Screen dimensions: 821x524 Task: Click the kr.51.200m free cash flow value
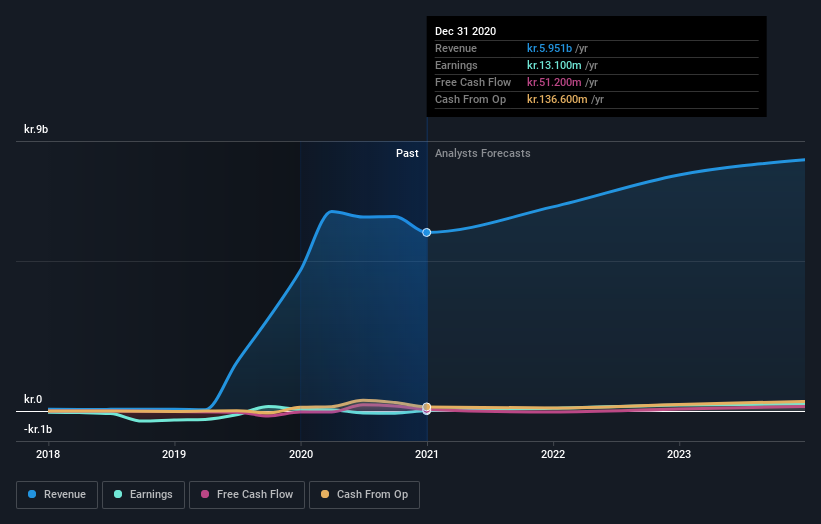(554, 82)
